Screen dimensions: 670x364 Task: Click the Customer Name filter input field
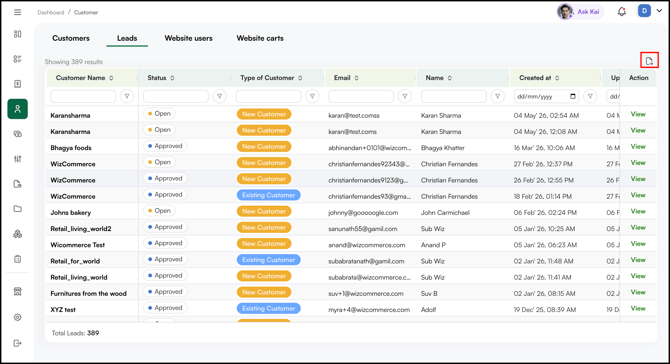click(x=83, y=96)
